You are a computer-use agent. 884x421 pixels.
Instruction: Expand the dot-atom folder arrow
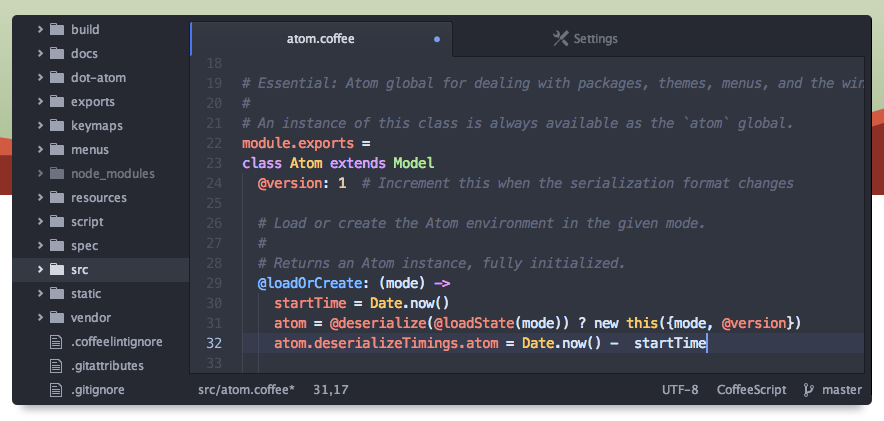(40, 78)
